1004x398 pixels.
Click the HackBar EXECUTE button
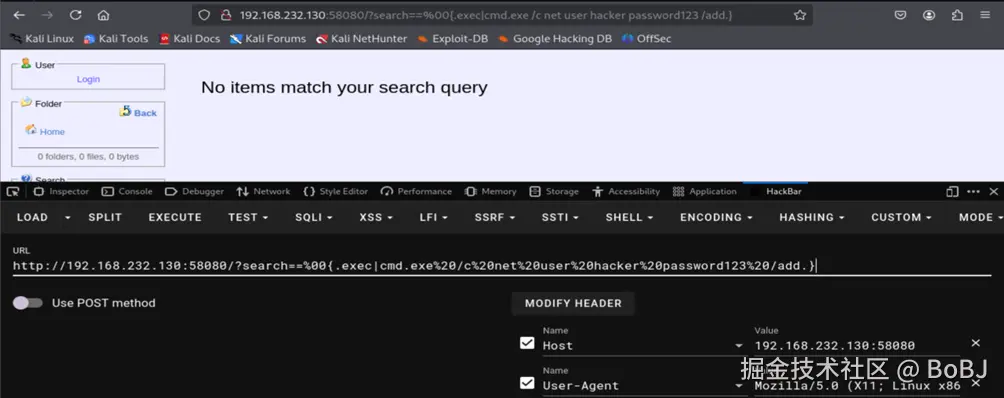[x=175, y=218]
